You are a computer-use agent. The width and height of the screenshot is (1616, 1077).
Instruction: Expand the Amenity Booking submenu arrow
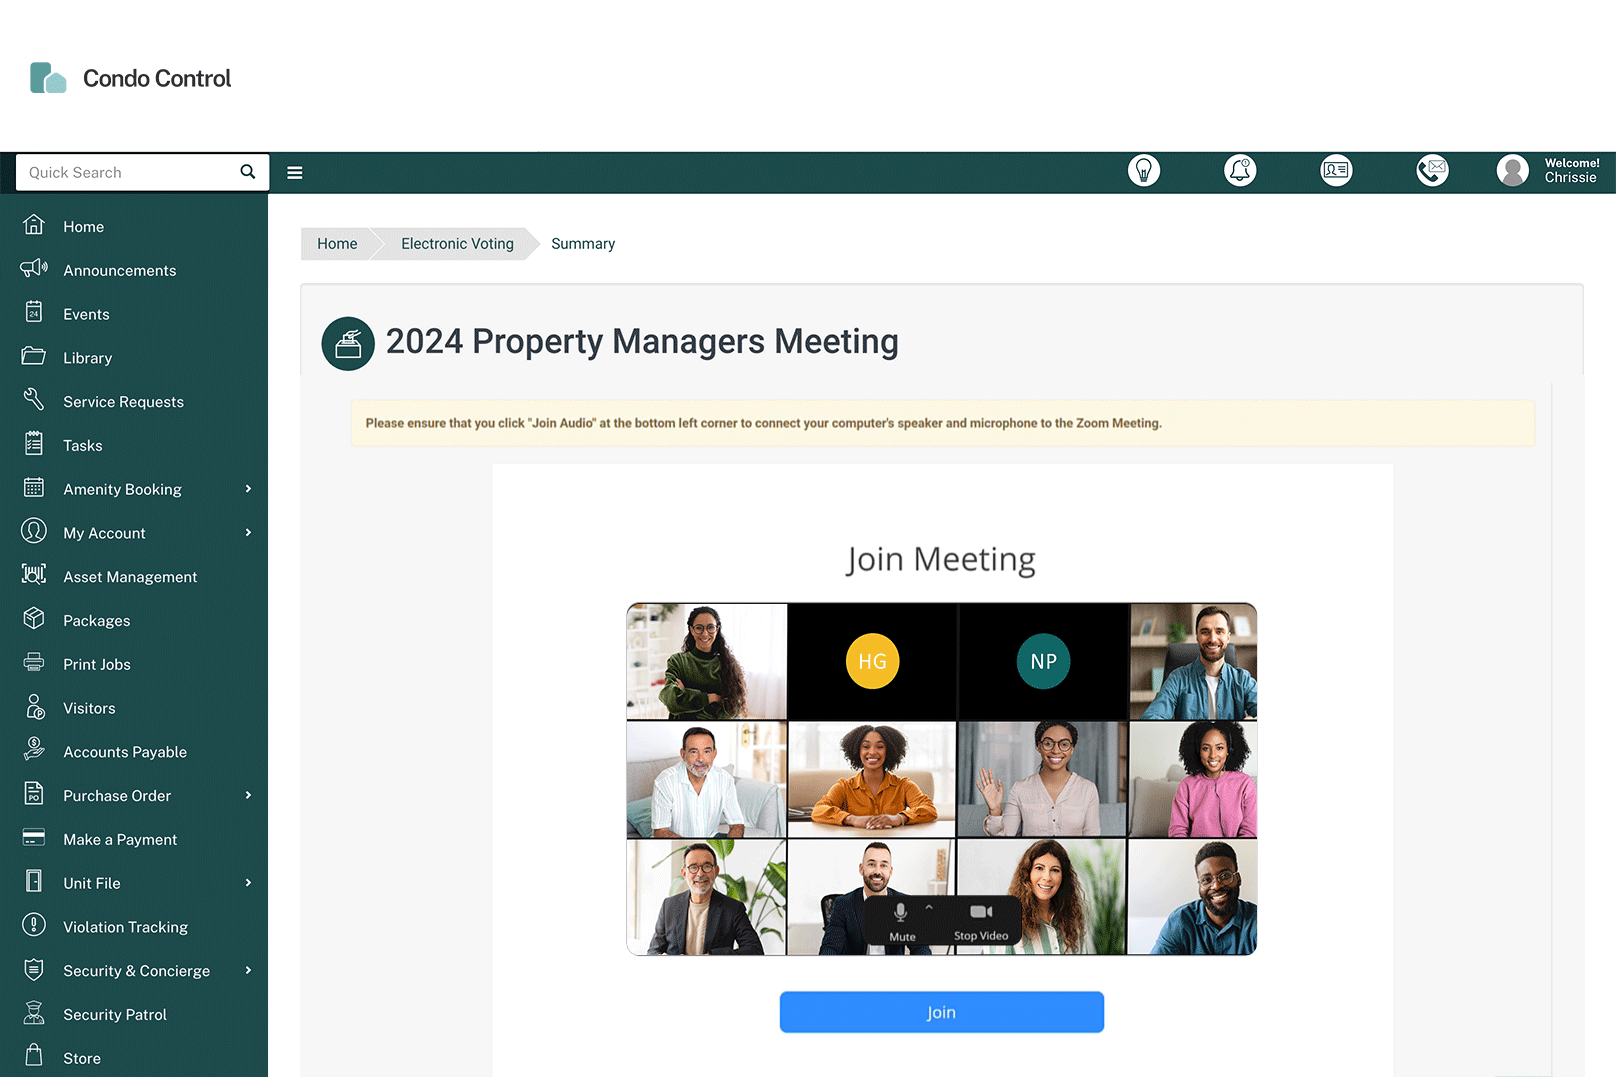tap(248, 489)
